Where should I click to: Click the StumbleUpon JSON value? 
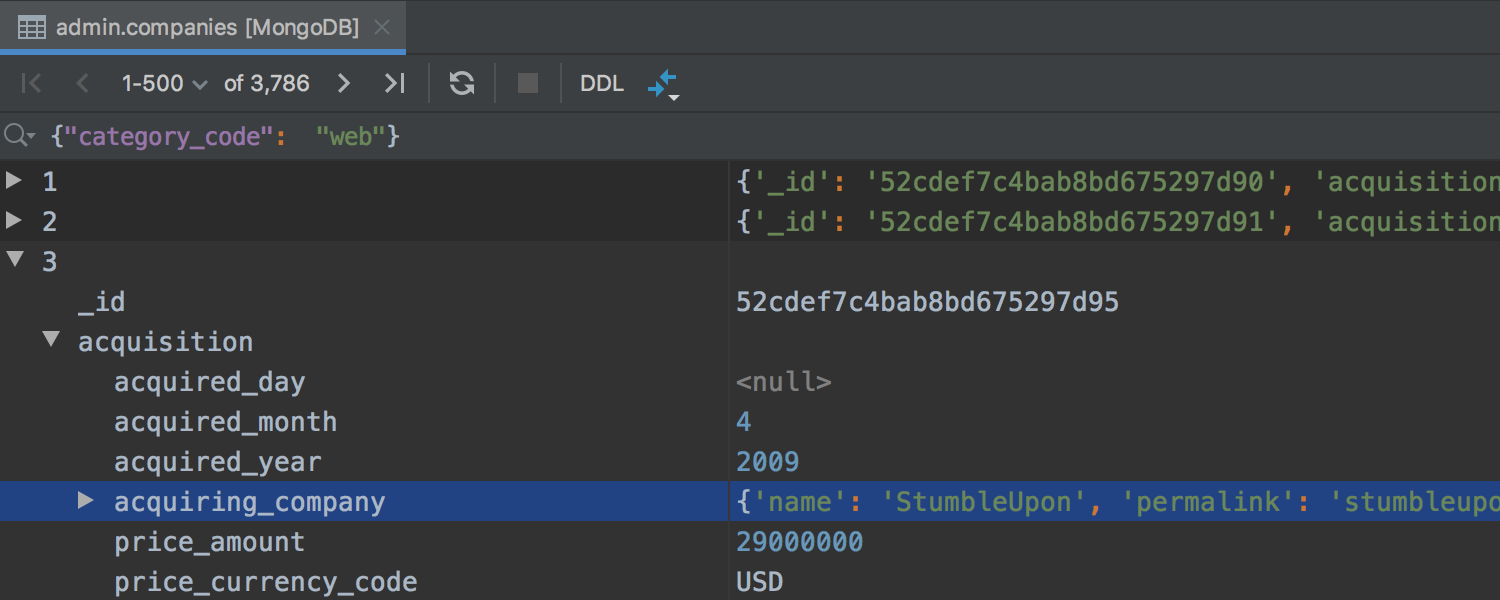tap(1117, 501)
